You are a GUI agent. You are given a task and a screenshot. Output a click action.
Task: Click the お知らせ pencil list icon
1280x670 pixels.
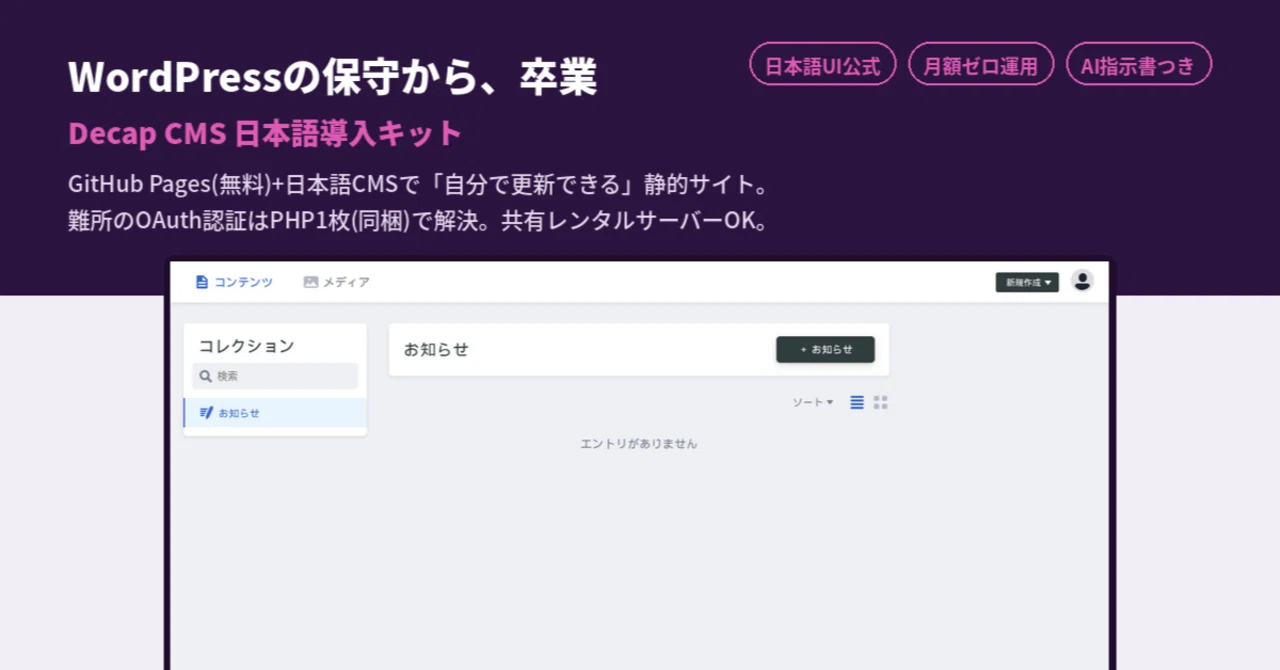tap(206, 413)
